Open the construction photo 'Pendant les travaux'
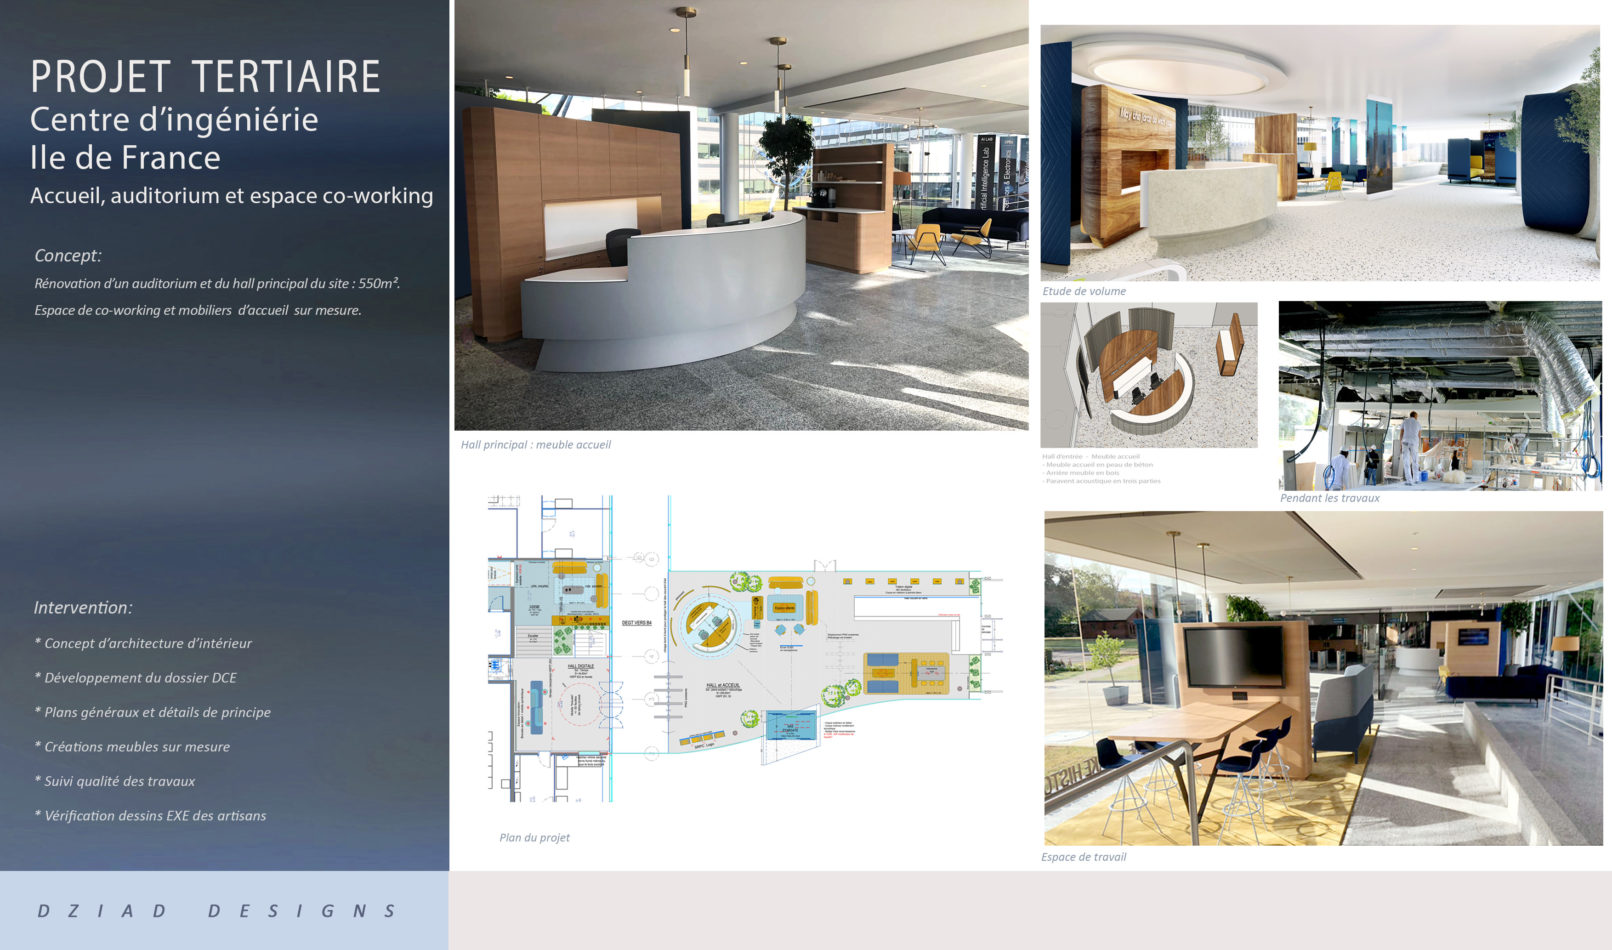Viewport: 1612px width, 950px height. coord(1439,395)
